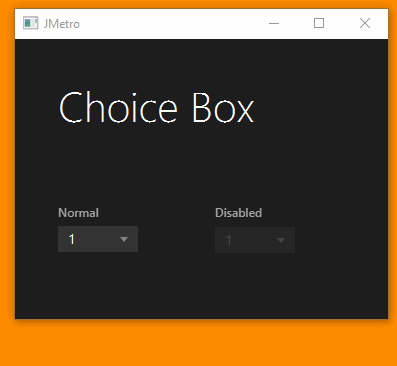
Task: Click the Choice Box heading text
Action: [x=156, y=108]
